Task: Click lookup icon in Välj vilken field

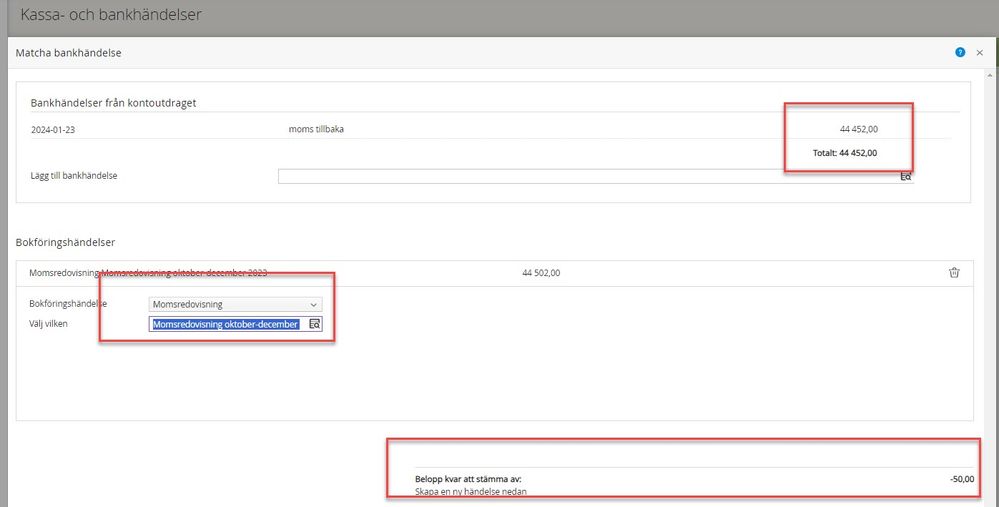Action: coord(314,324)
